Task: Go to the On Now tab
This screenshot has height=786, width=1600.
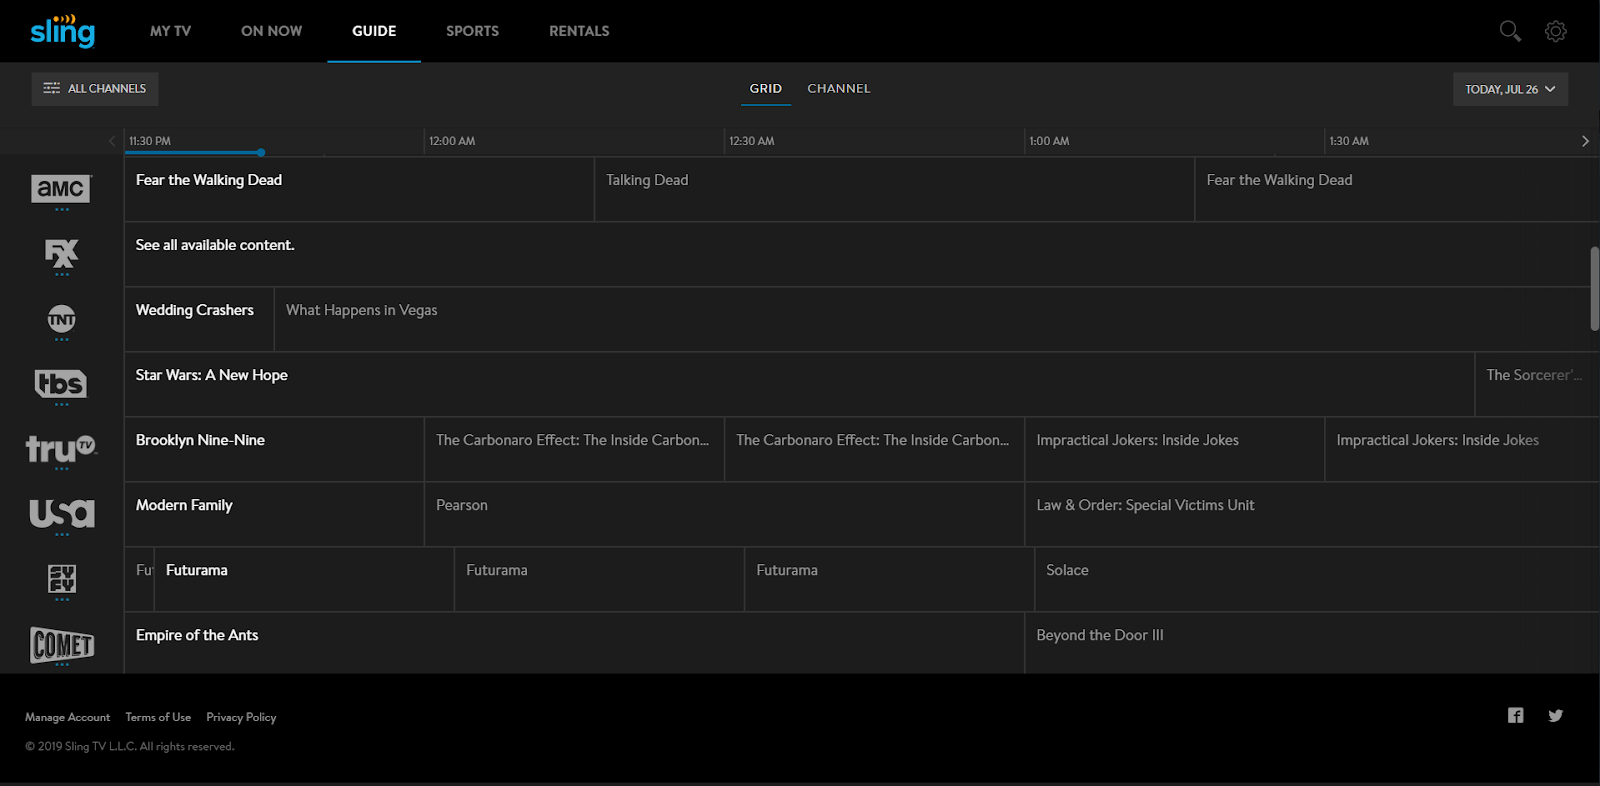Action: tap(271, 31)
